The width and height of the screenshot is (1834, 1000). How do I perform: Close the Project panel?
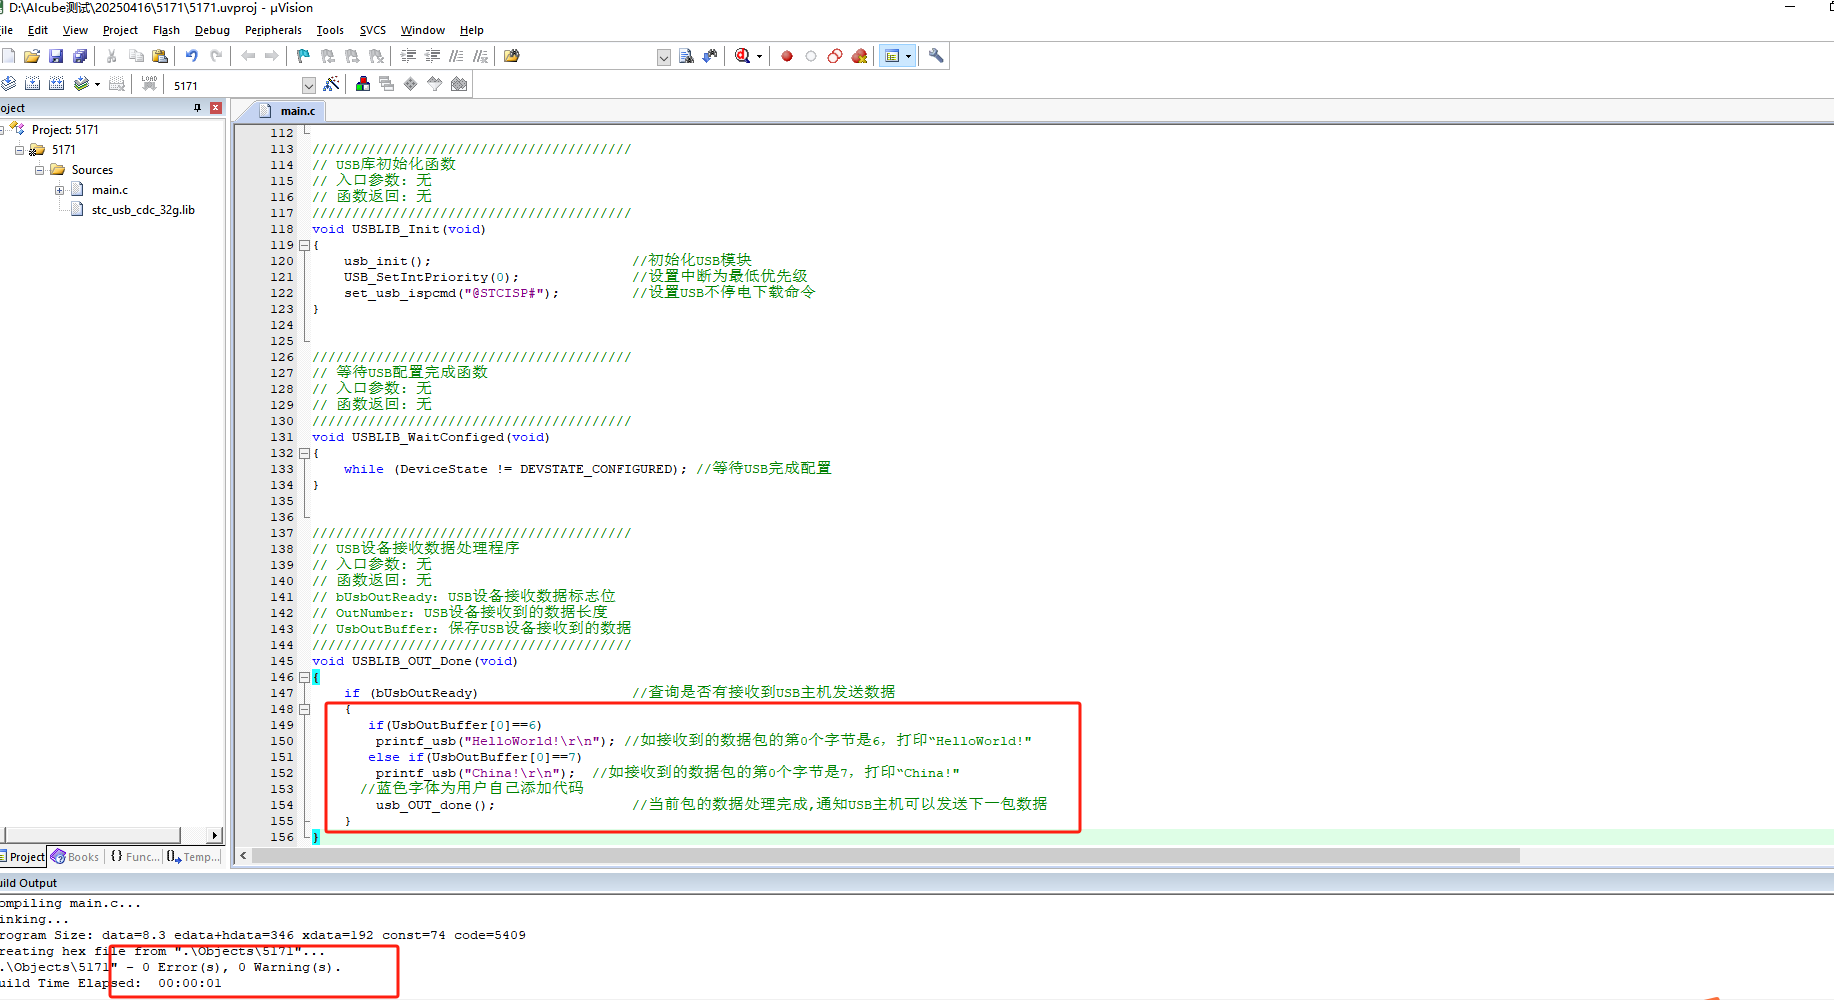216,108
